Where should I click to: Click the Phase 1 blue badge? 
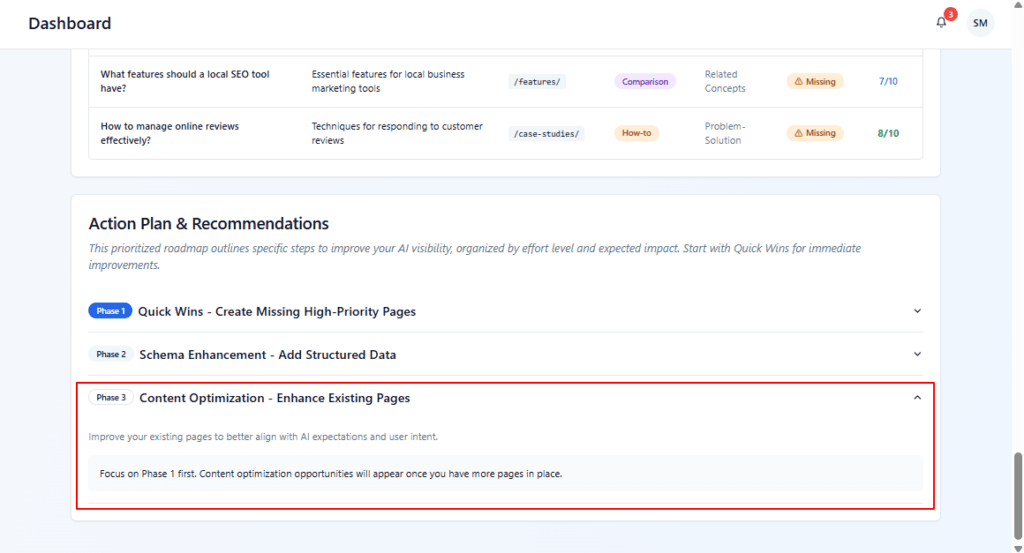tap(110, 311)
